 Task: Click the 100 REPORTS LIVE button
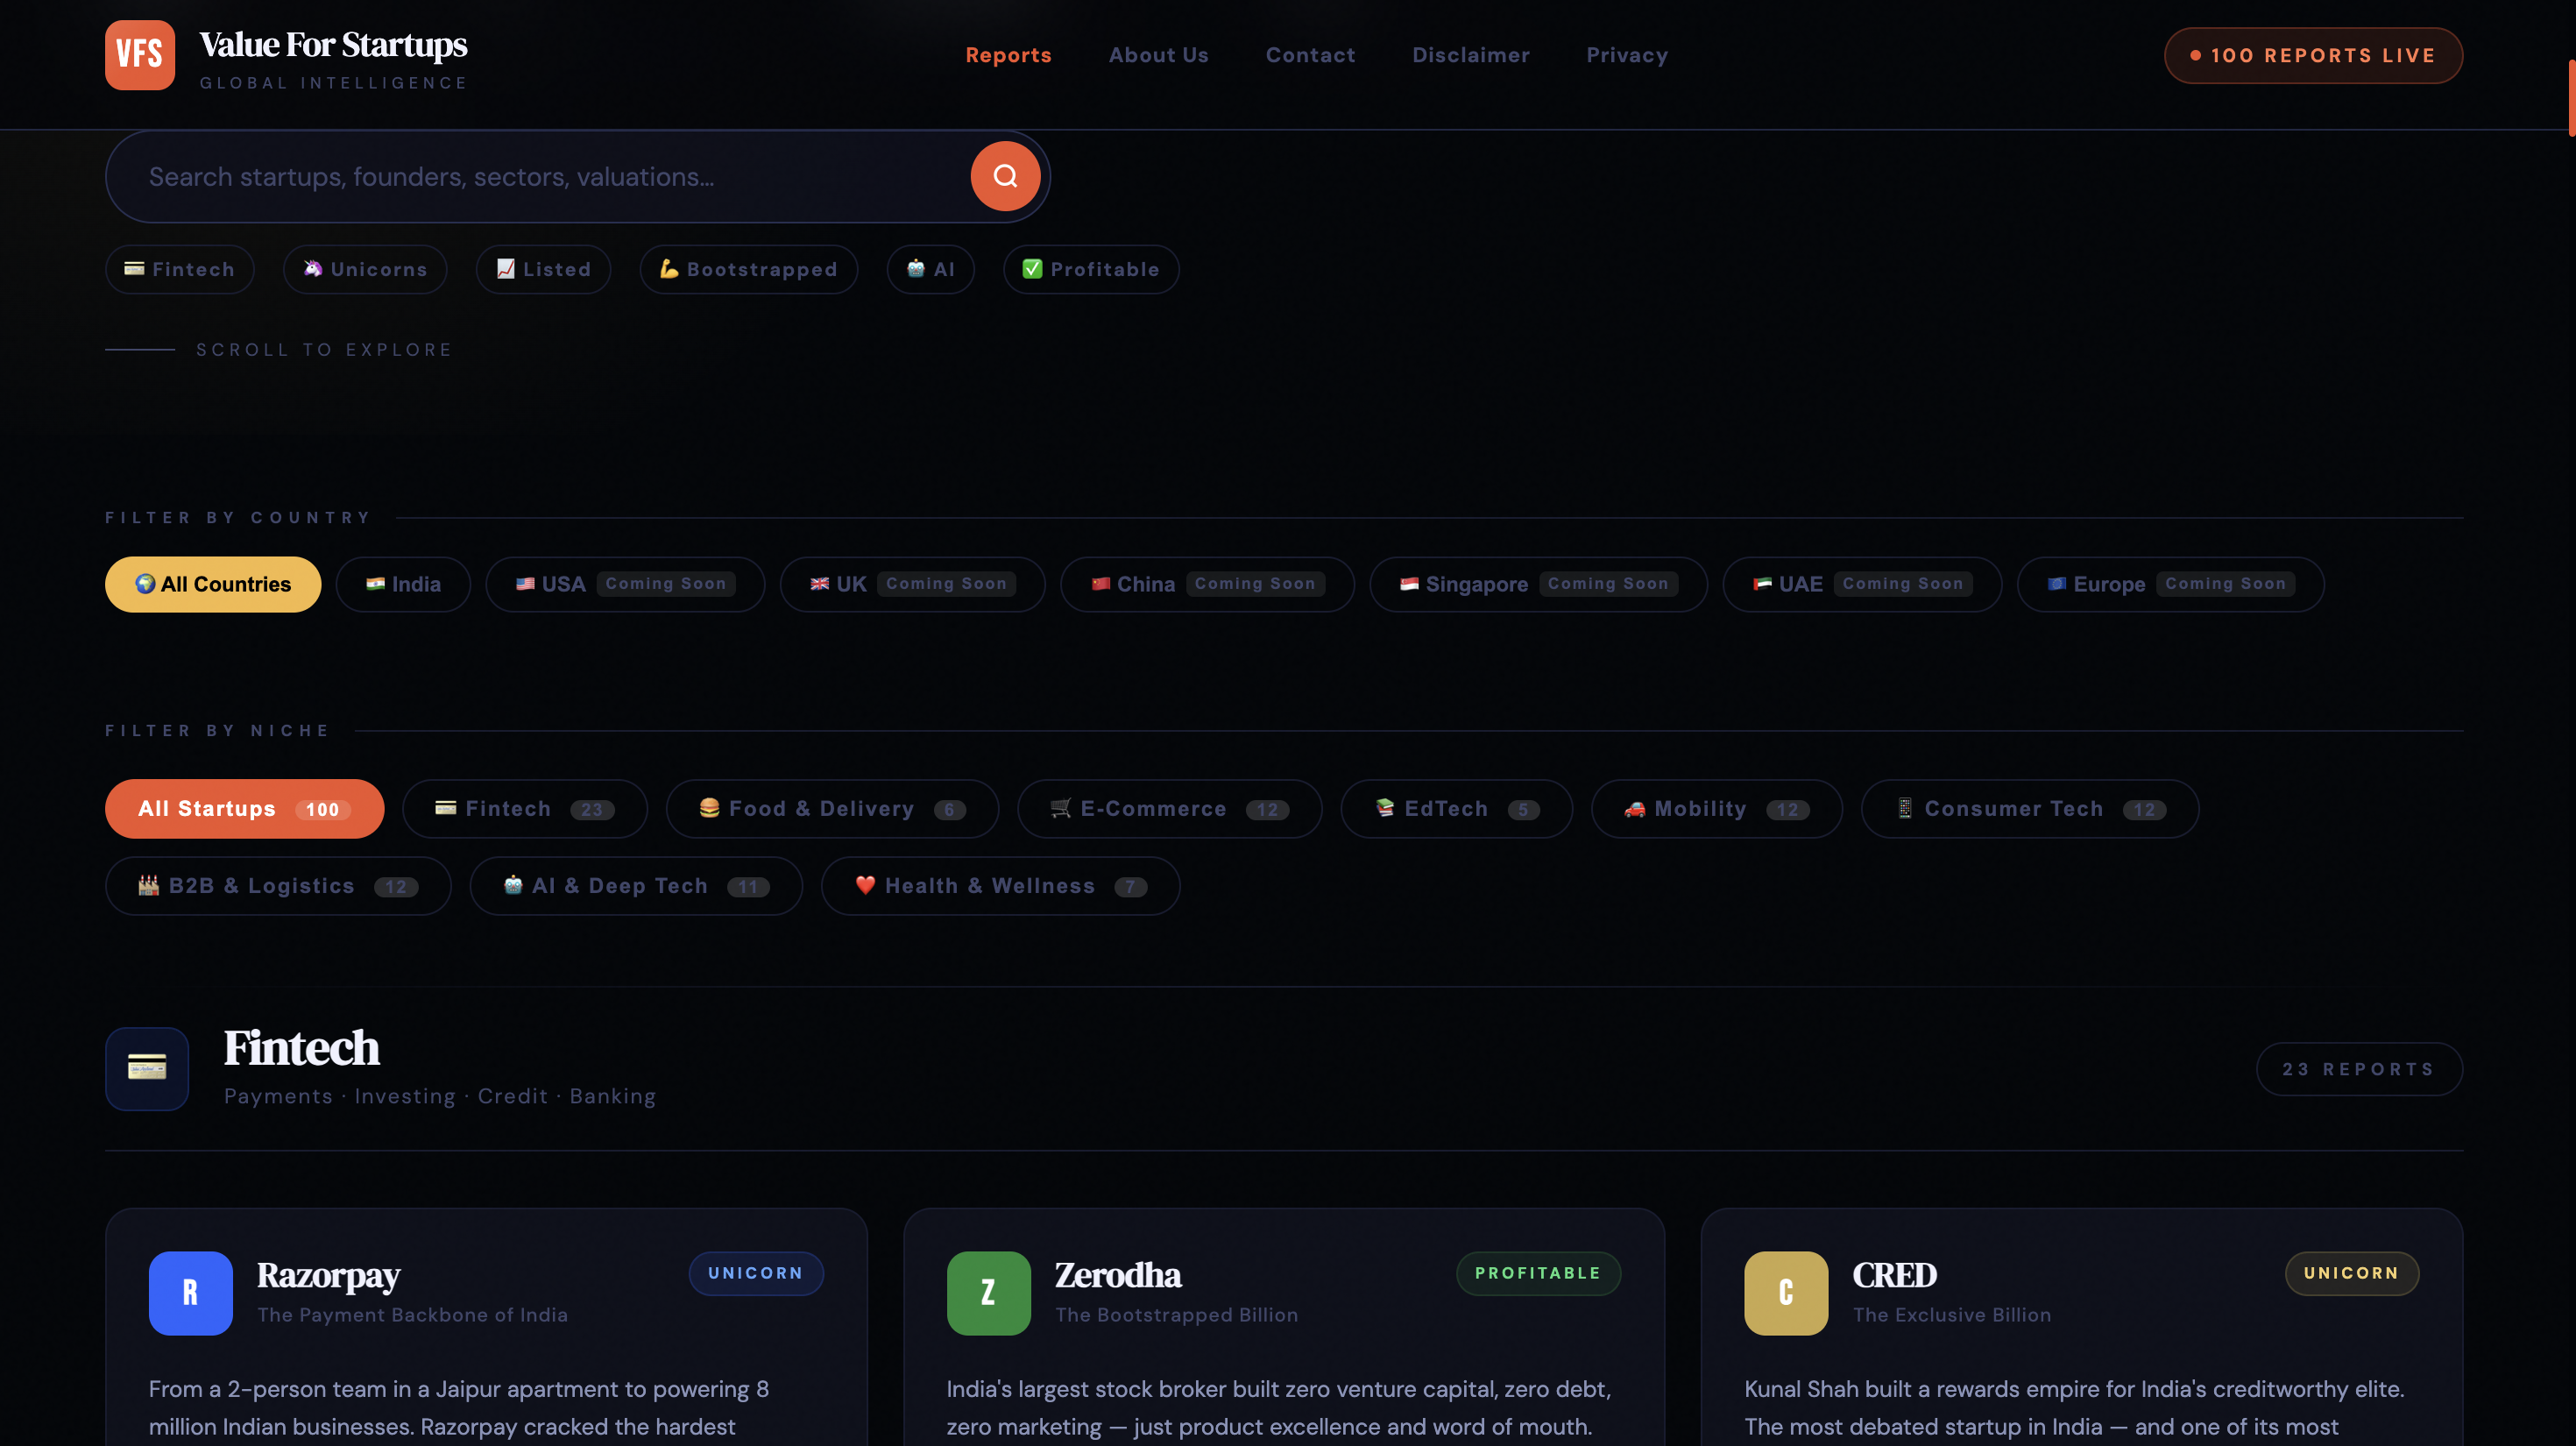click(x=2313, y=55)
